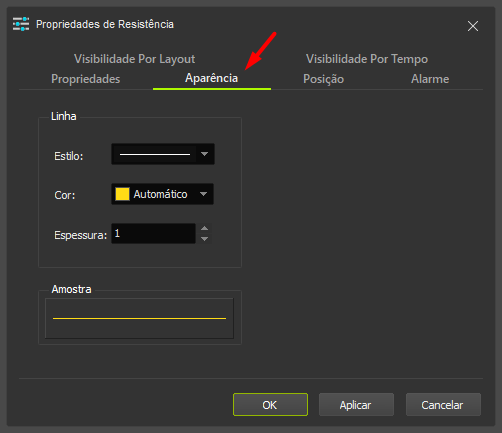The width and height of the screenshot is (502, 433).
Task: Click the Estilo: label
Action: [x=69, y=156]
